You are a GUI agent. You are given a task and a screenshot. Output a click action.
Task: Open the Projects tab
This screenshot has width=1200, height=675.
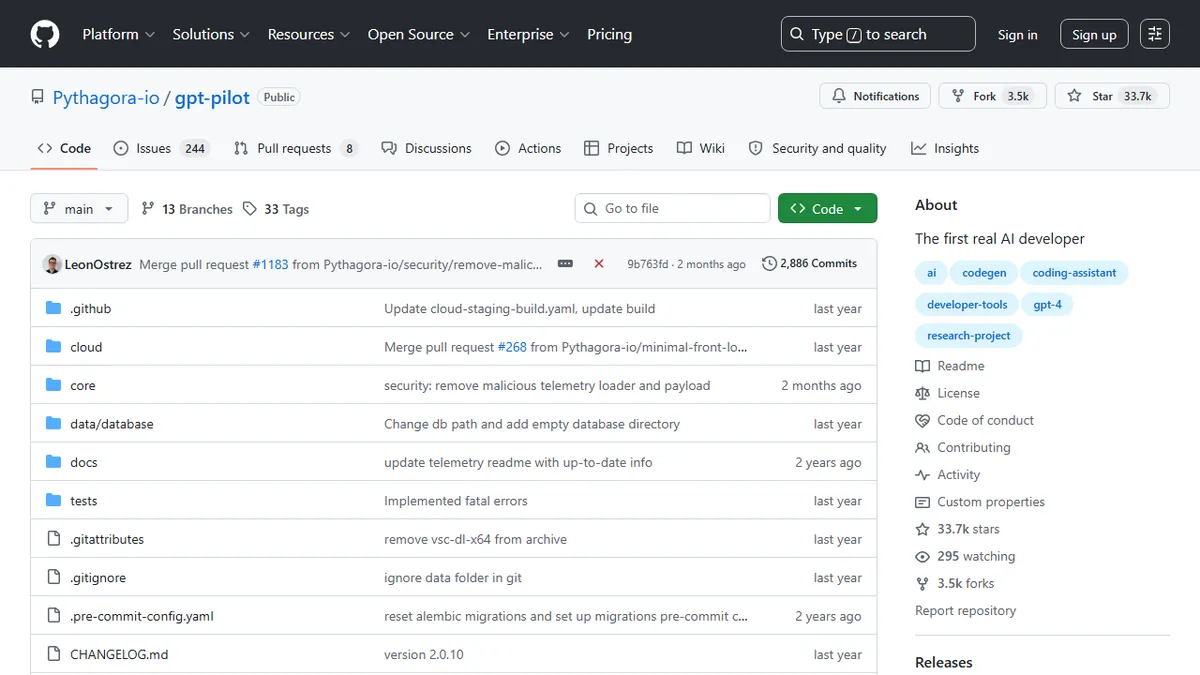coord(618,148)
